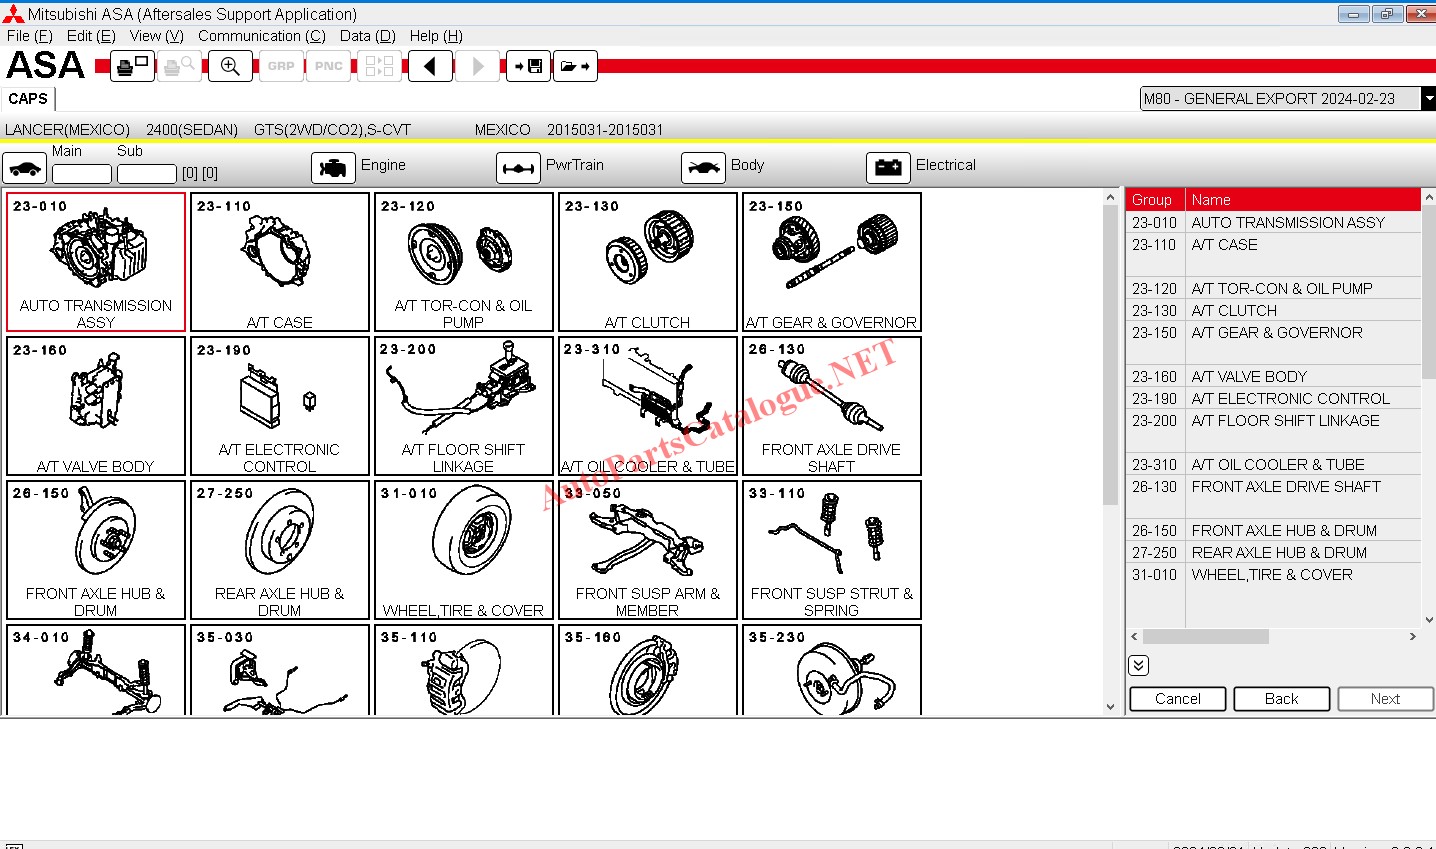This screenshot has width=1436, height=849.
Task: Open the 34-010 group thumbnail
Action: coord(96,670)
